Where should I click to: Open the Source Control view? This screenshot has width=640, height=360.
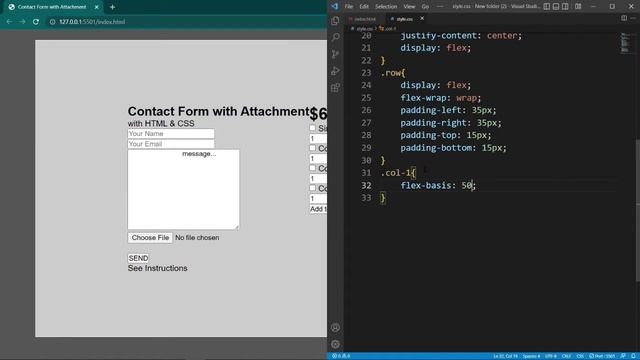(x=336, y=54)
